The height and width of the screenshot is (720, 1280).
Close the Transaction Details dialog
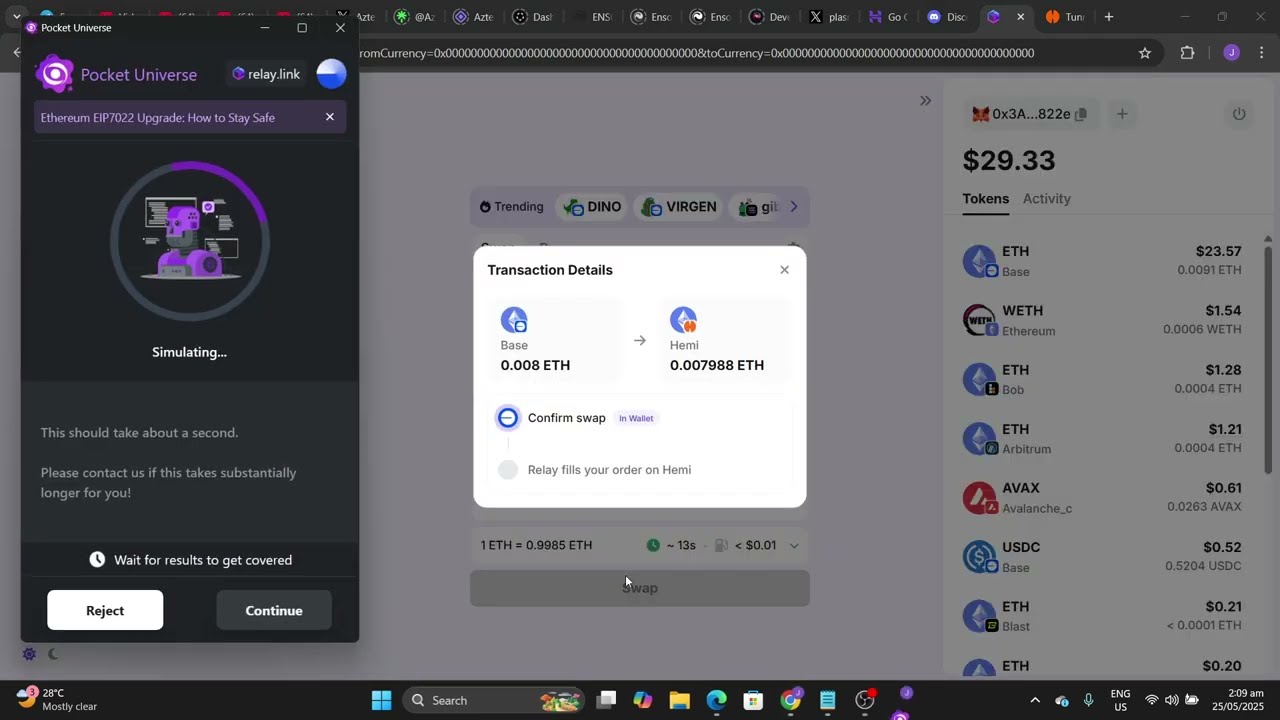[x=784, y=270]
